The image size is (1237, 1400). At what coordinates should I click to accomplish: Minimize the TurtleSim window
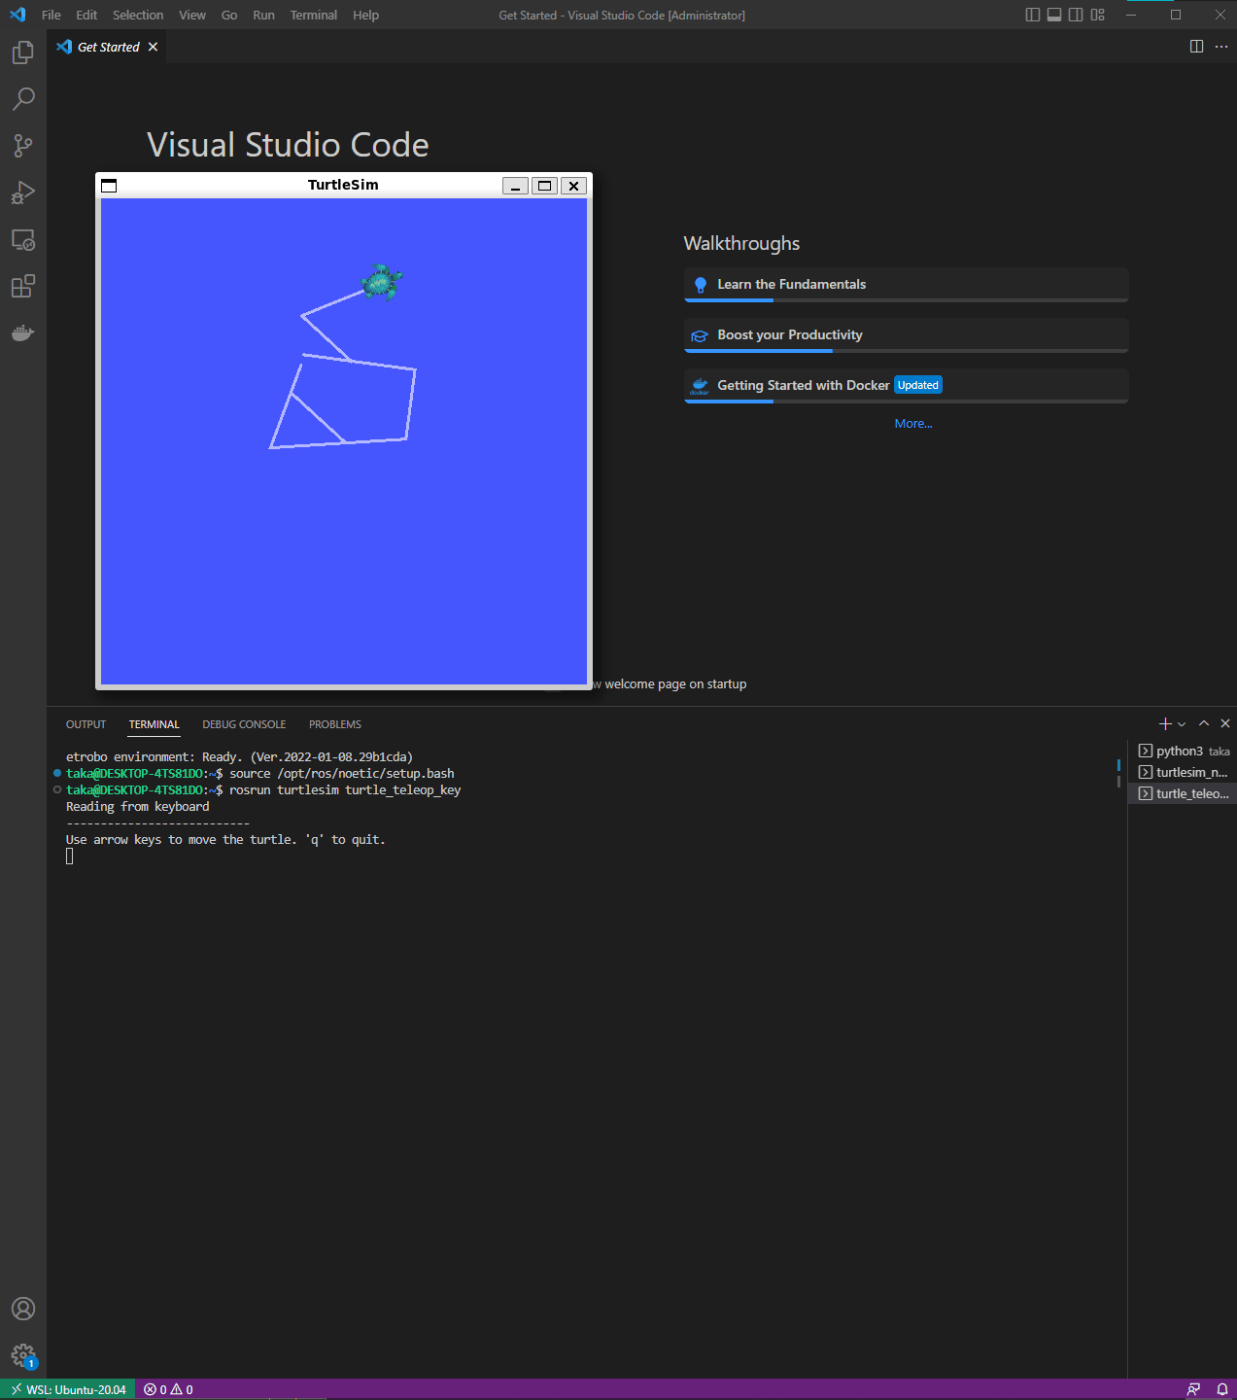click(515, 186)
